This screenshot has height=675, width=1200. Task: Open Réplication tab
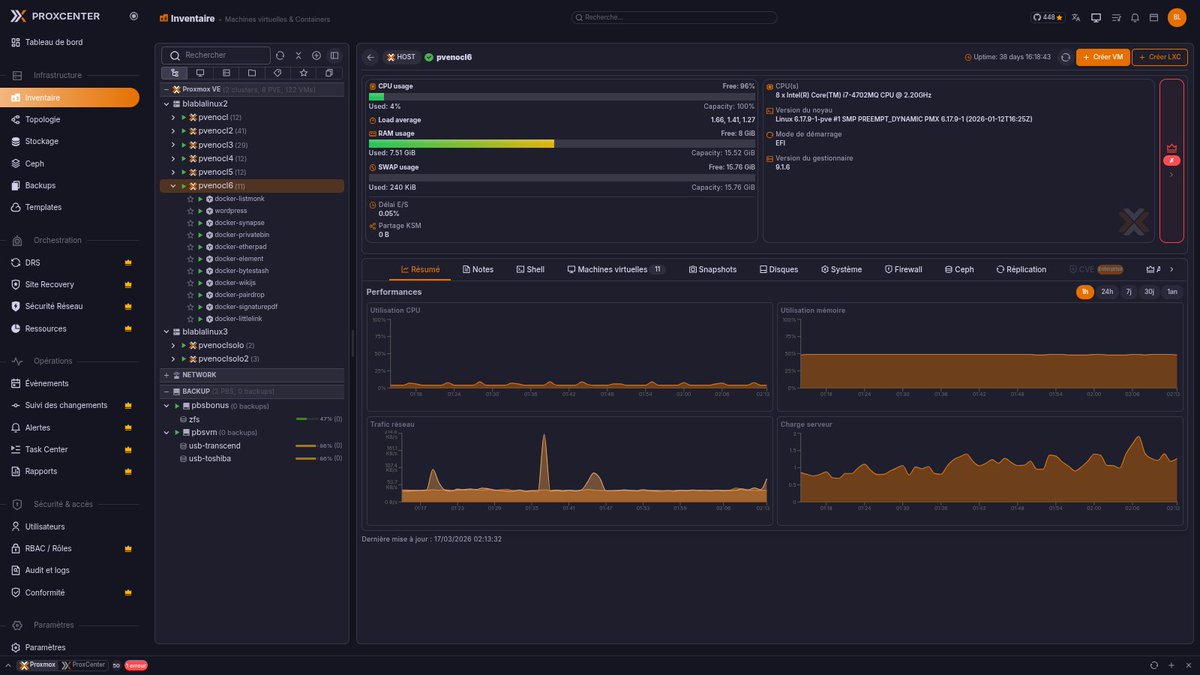pos(1021,269)
